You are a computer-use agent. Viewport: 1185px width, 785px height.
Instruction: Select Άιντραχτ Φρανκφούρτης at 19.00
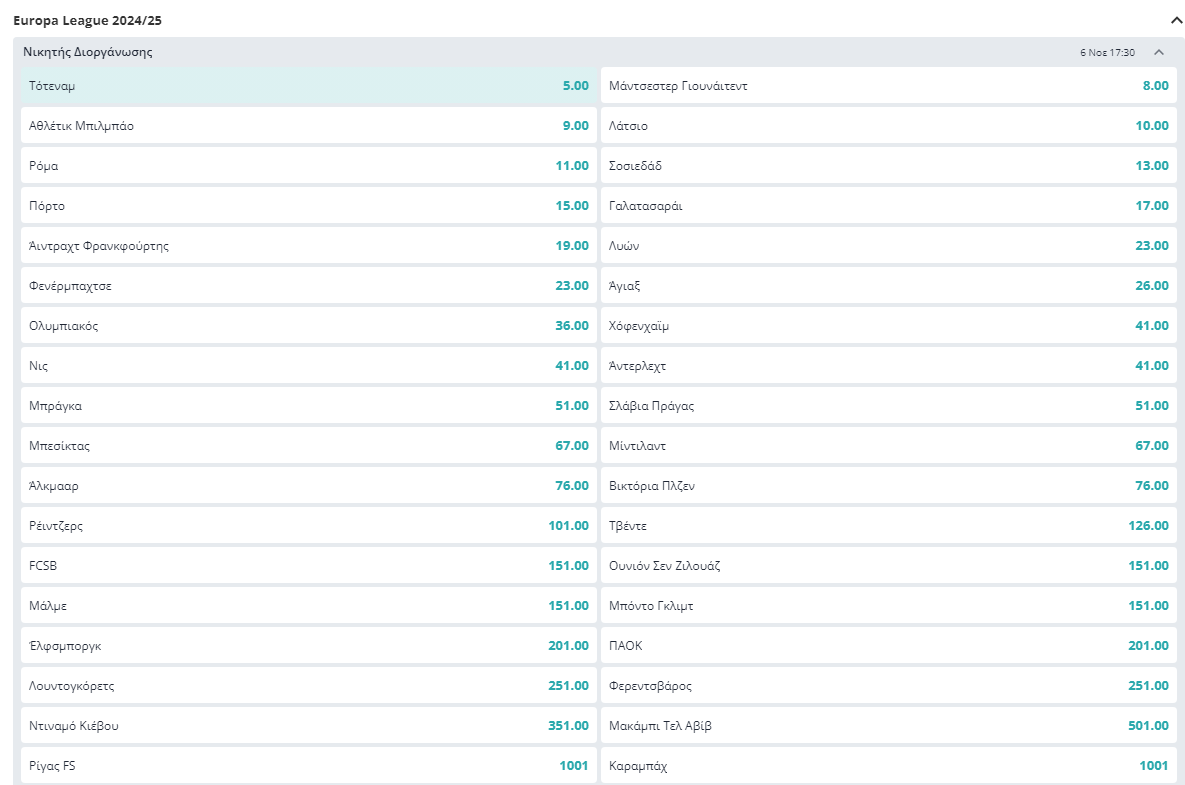308,246
